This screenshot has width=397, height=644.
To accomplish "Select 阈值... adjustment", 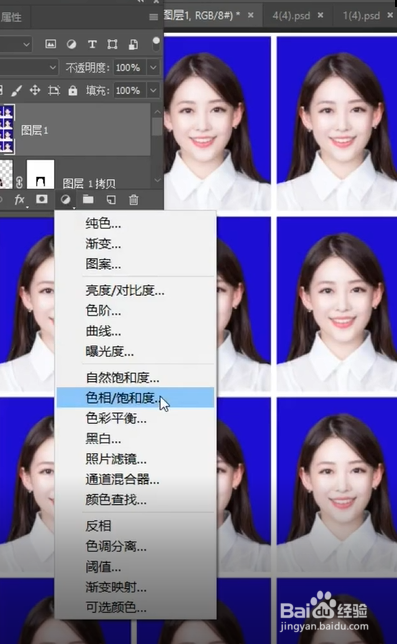I will pyautogui.click(x=135, y=567).
